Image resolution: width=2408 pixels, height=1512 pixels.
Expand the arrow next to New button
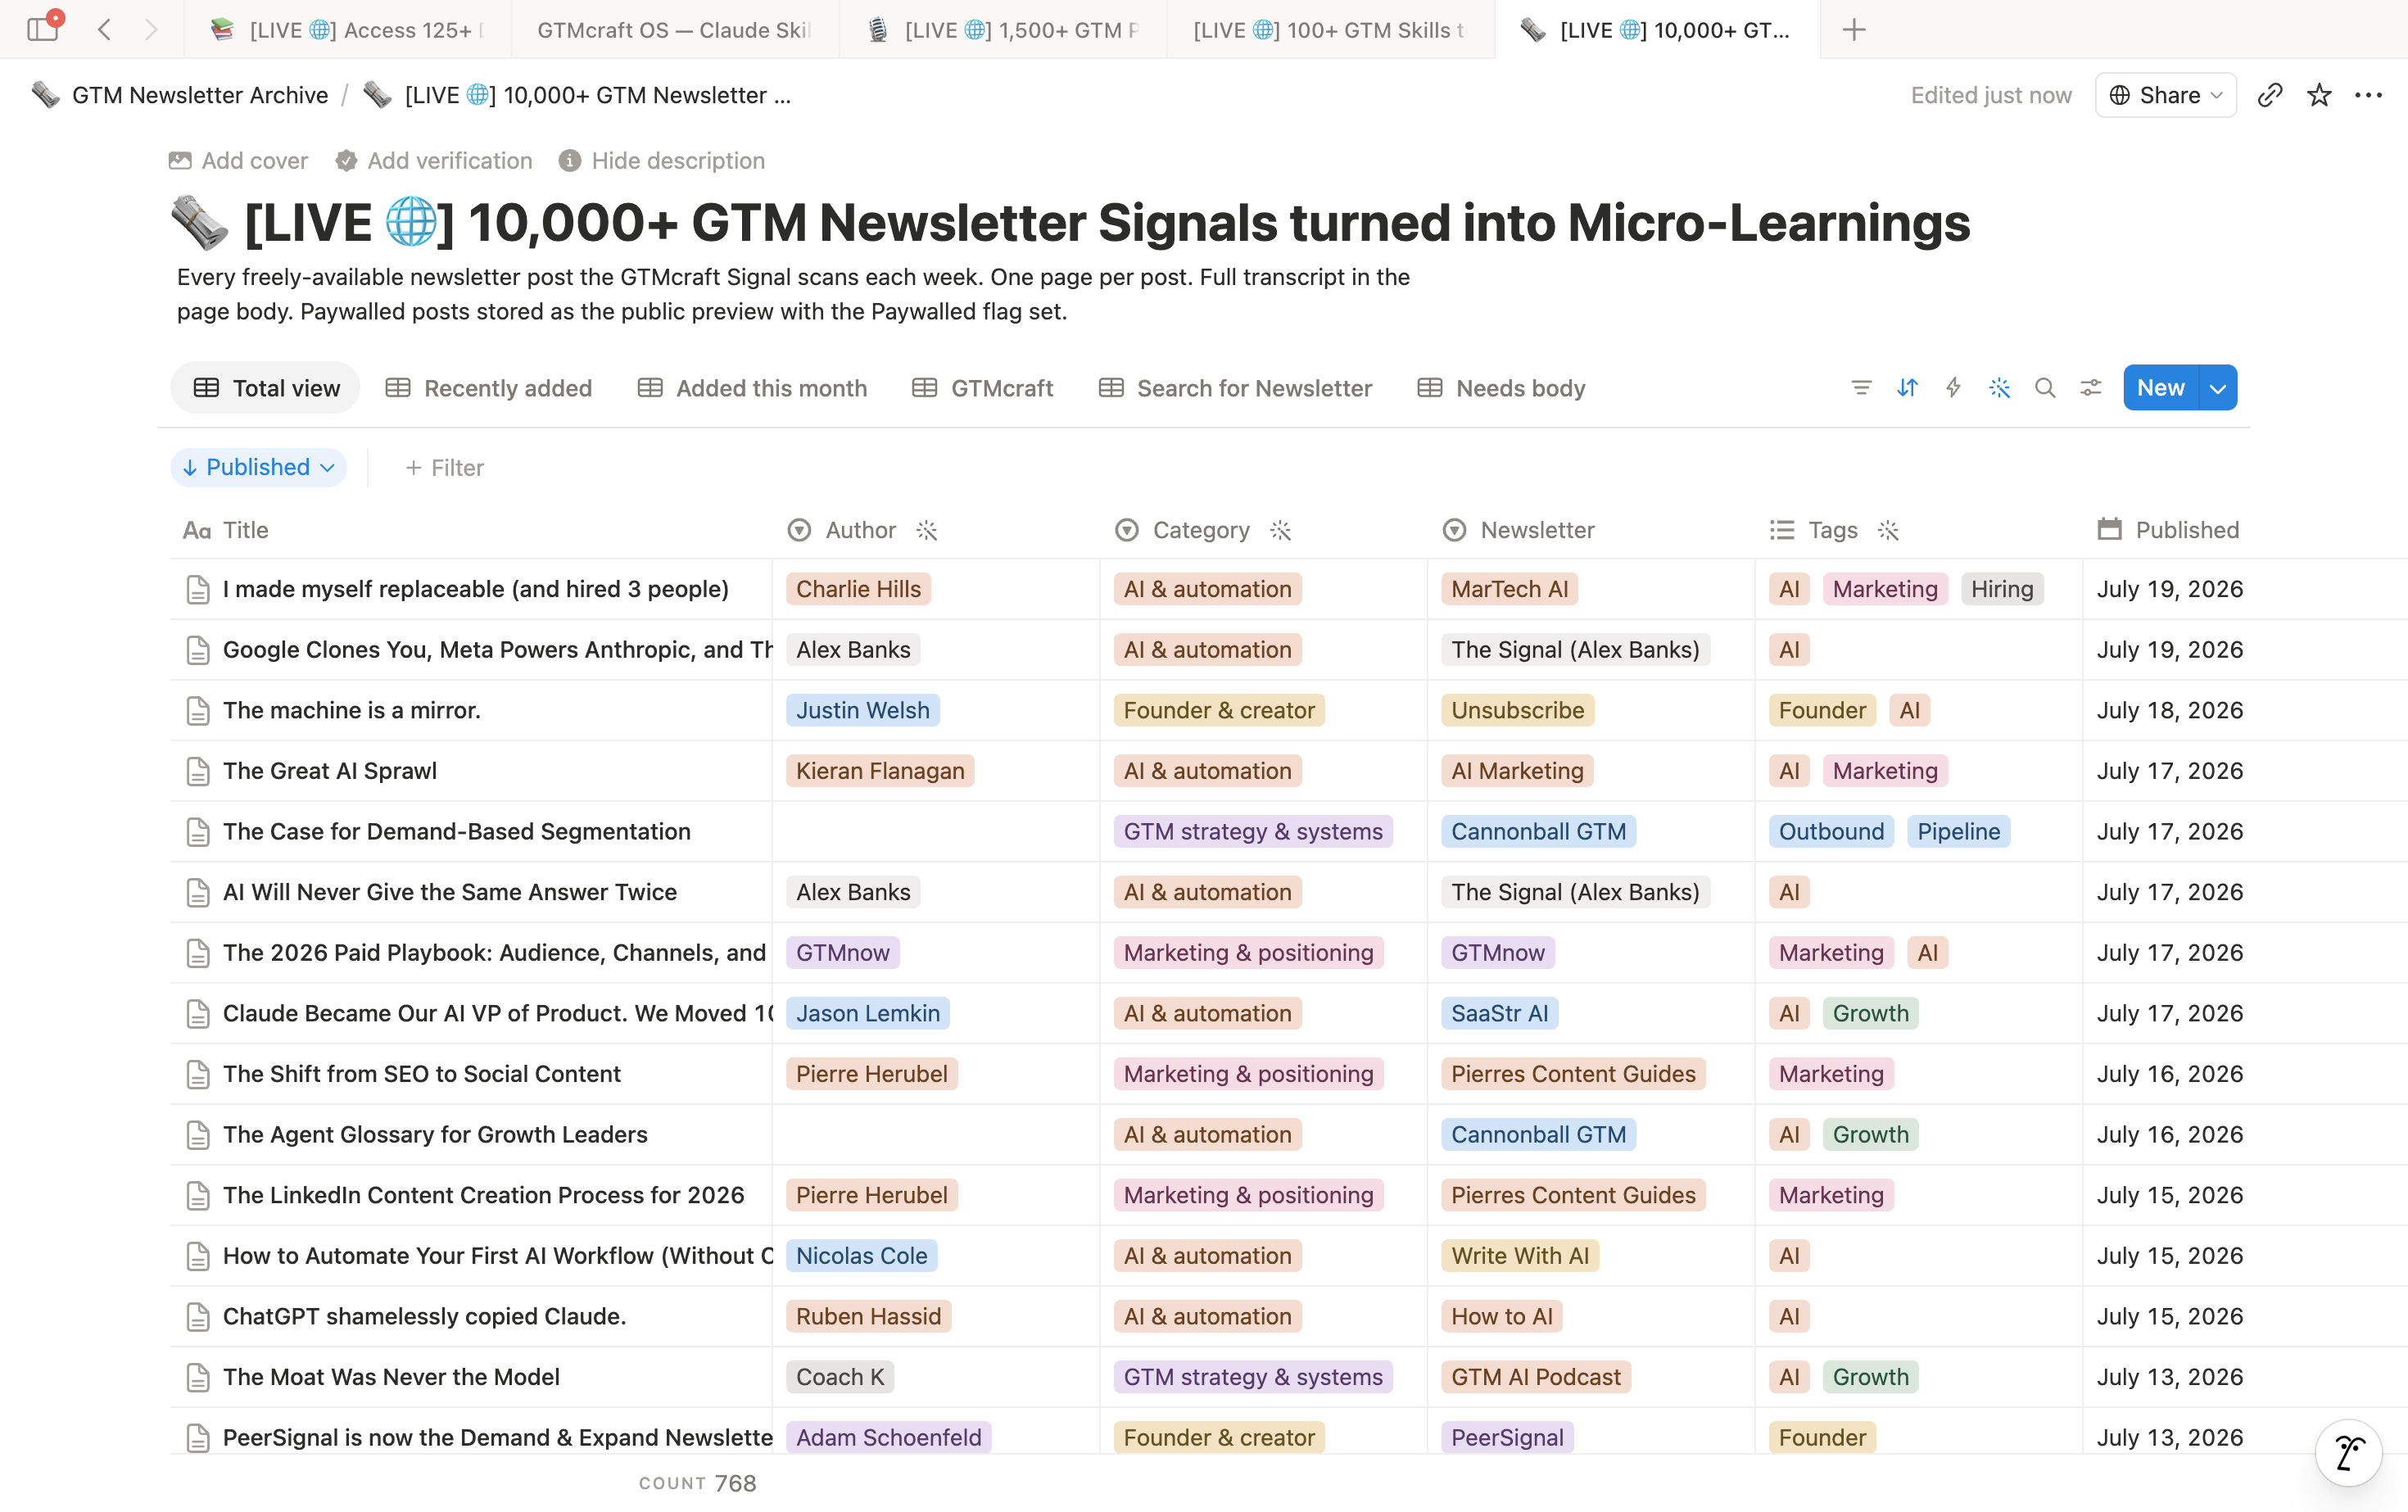[2218, 388]
